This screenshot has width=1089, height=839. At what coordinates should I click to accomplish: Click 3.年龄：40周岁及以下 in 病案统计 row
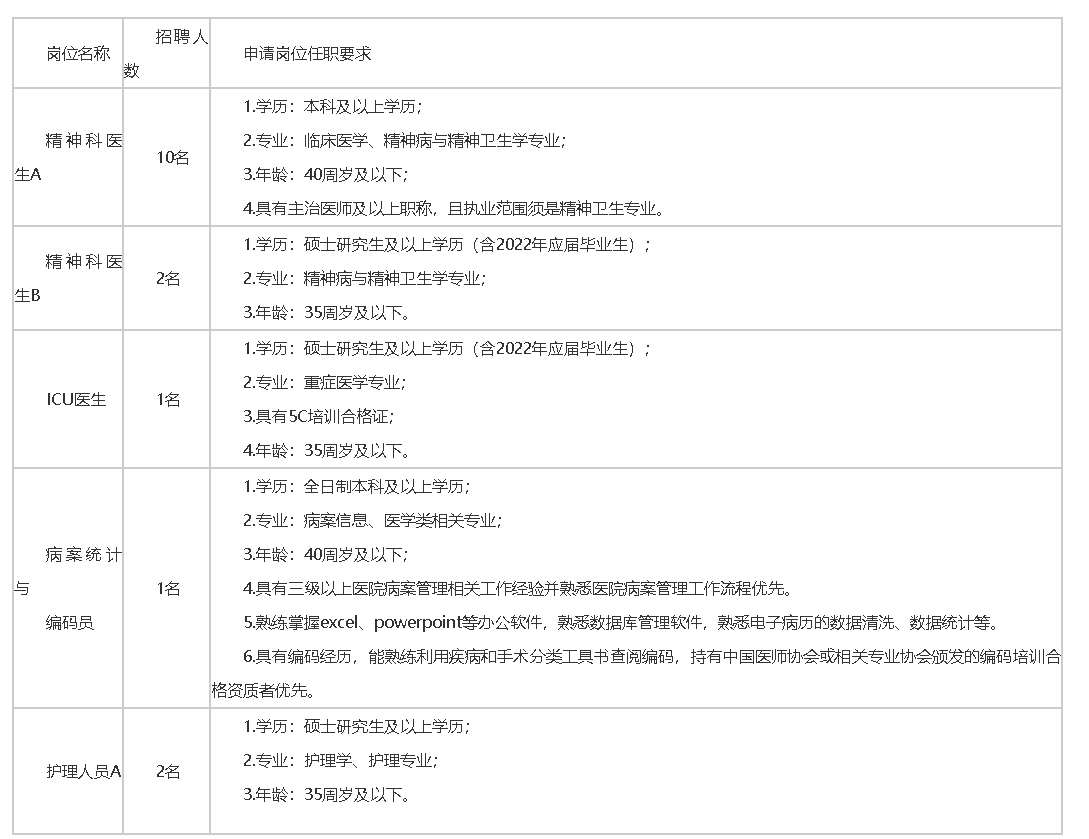click(x=325, y=555)
